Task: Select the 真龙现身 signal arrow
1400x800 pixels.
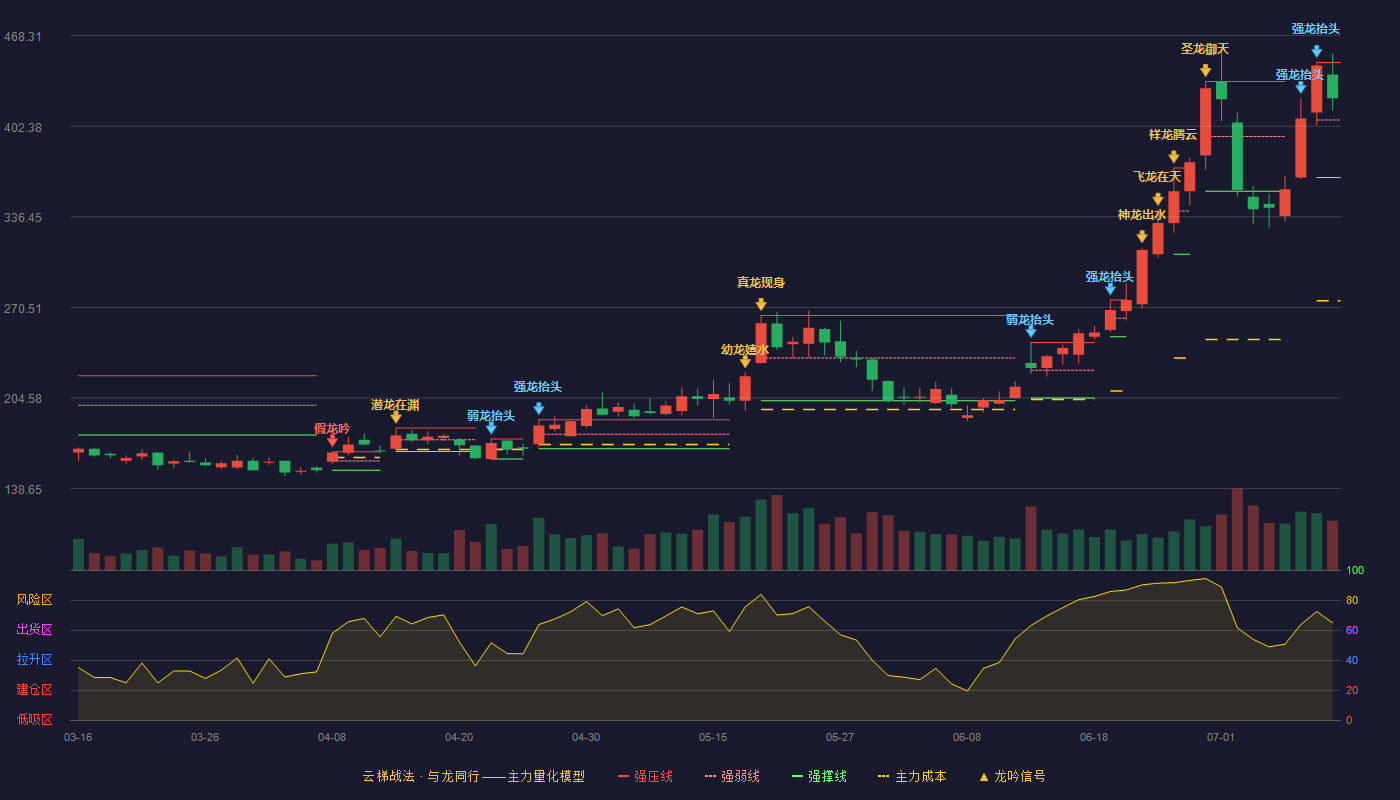Action: coord(761,304)
